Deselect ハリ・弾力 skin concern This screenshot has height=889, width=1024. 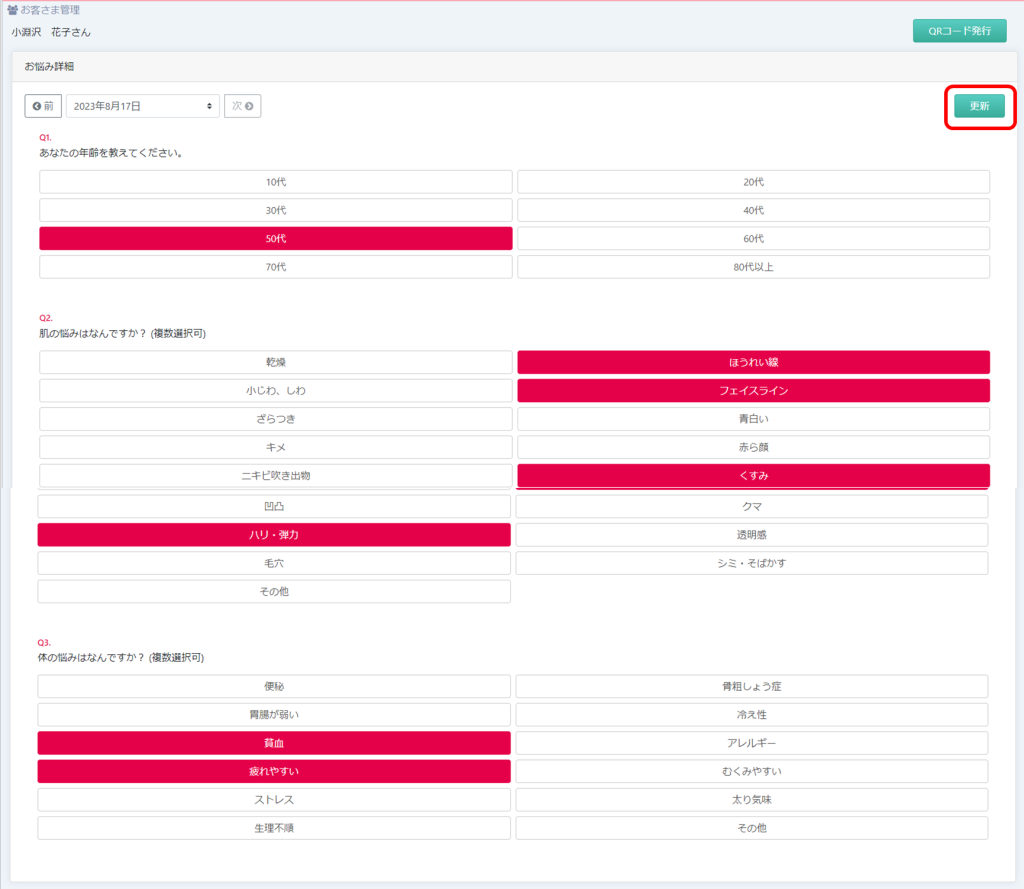[274, 535]
